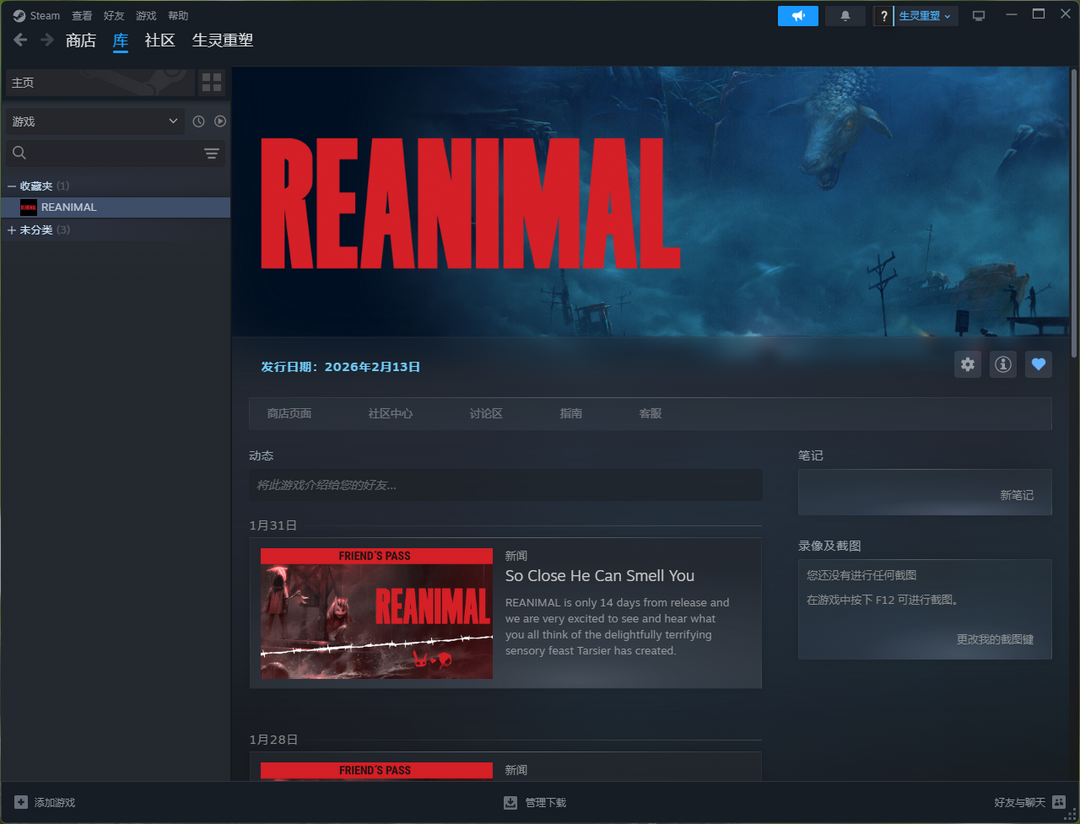Open REANIMAL settings gear icon

[967, 365]
